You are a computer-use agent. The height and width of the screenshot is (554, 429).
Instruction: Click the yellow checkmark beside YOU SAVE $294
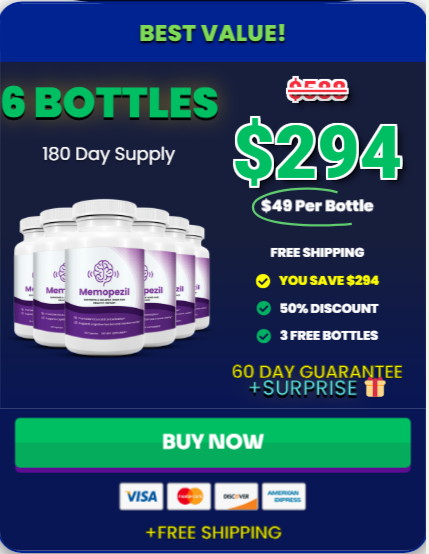[x=263, y=281]
